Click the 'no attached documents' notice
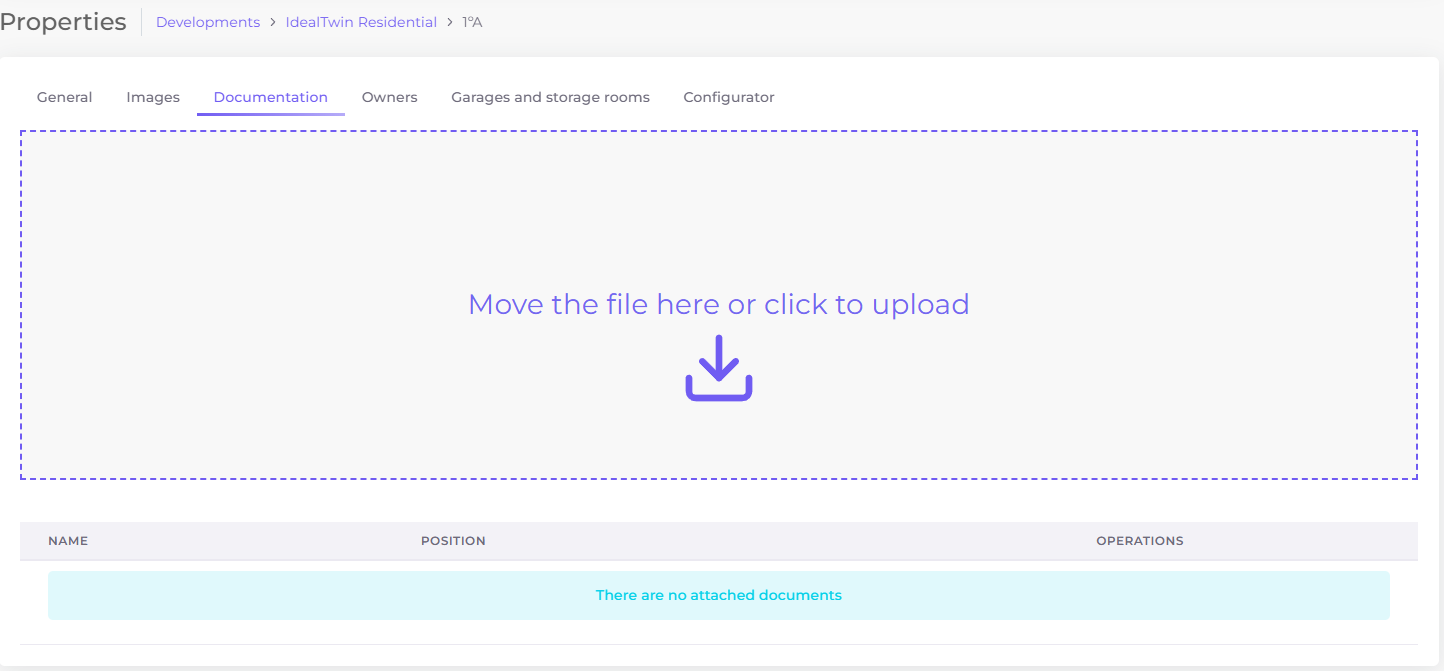 point(718,595)
